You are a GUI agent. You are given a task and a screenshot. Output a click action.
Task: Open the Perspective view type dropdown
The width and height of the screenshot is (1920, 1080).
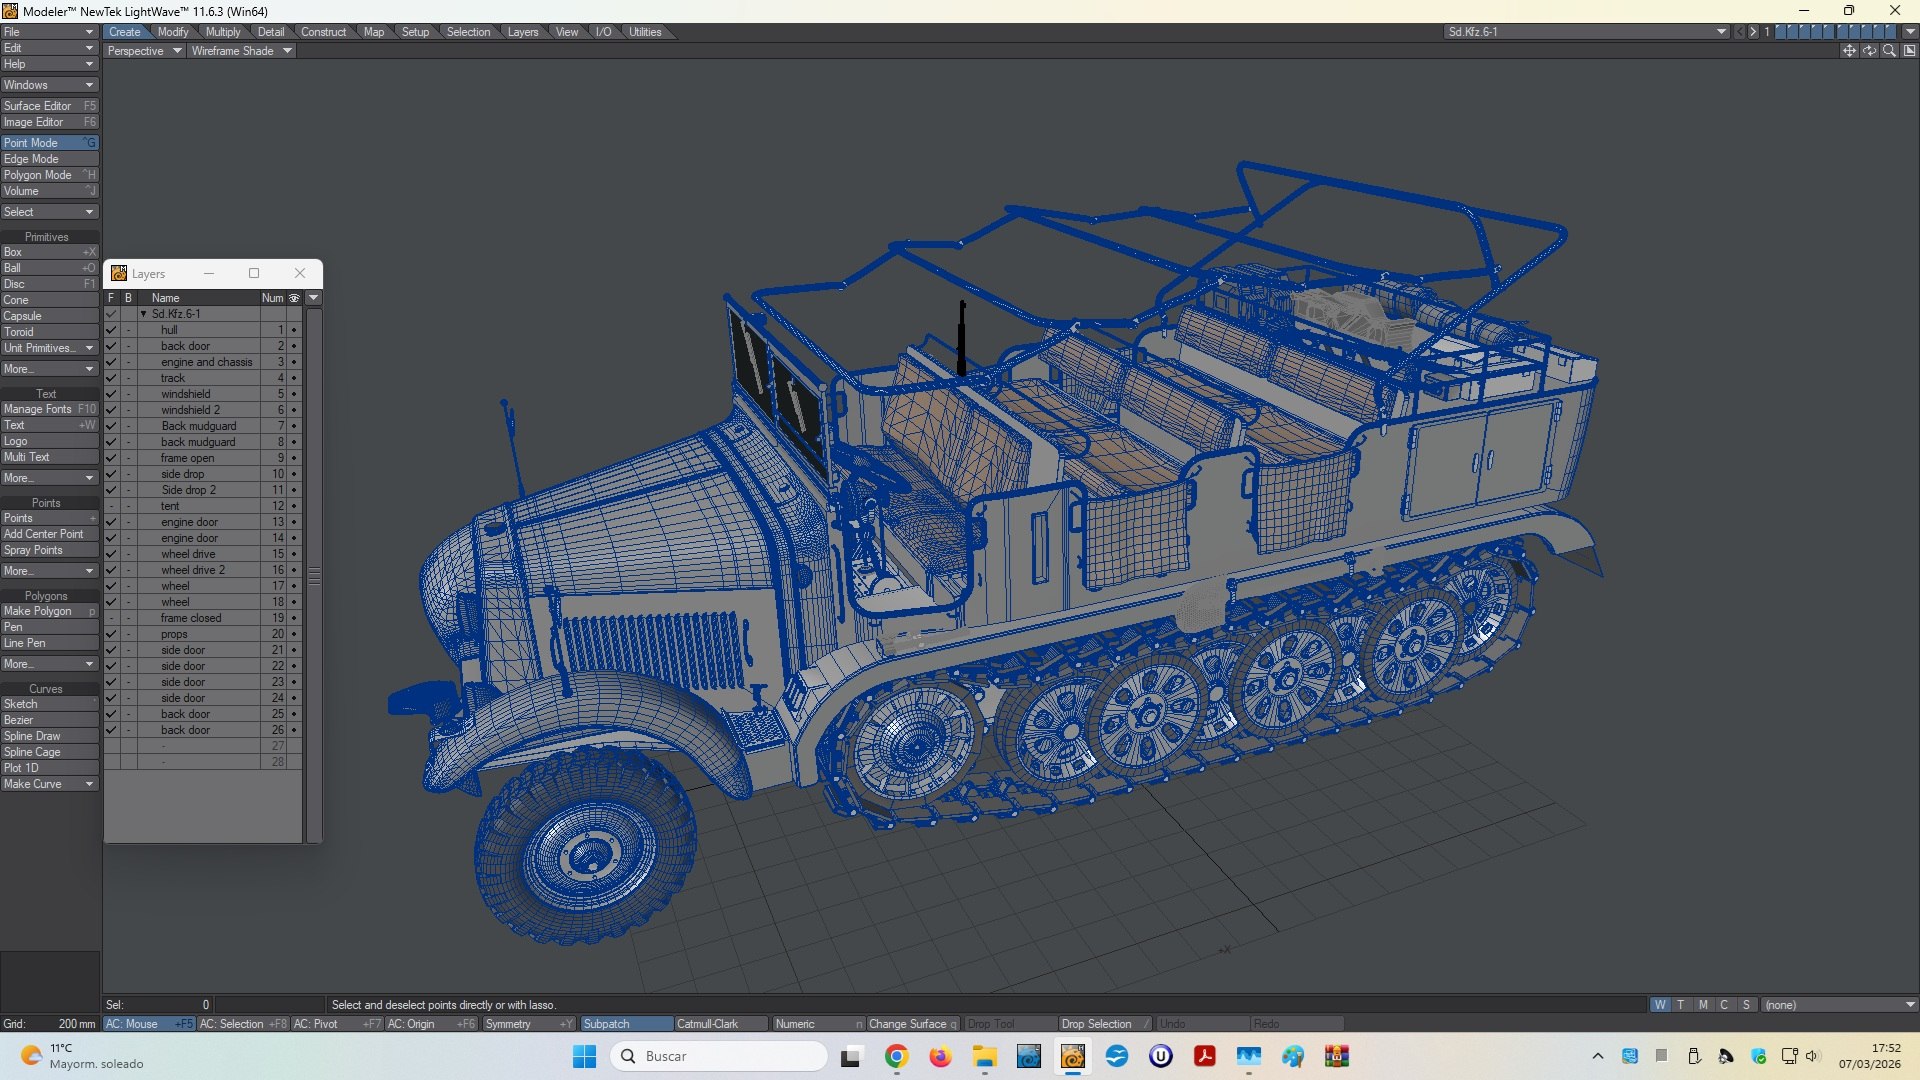pyautogui.click(x=144, y=51)
